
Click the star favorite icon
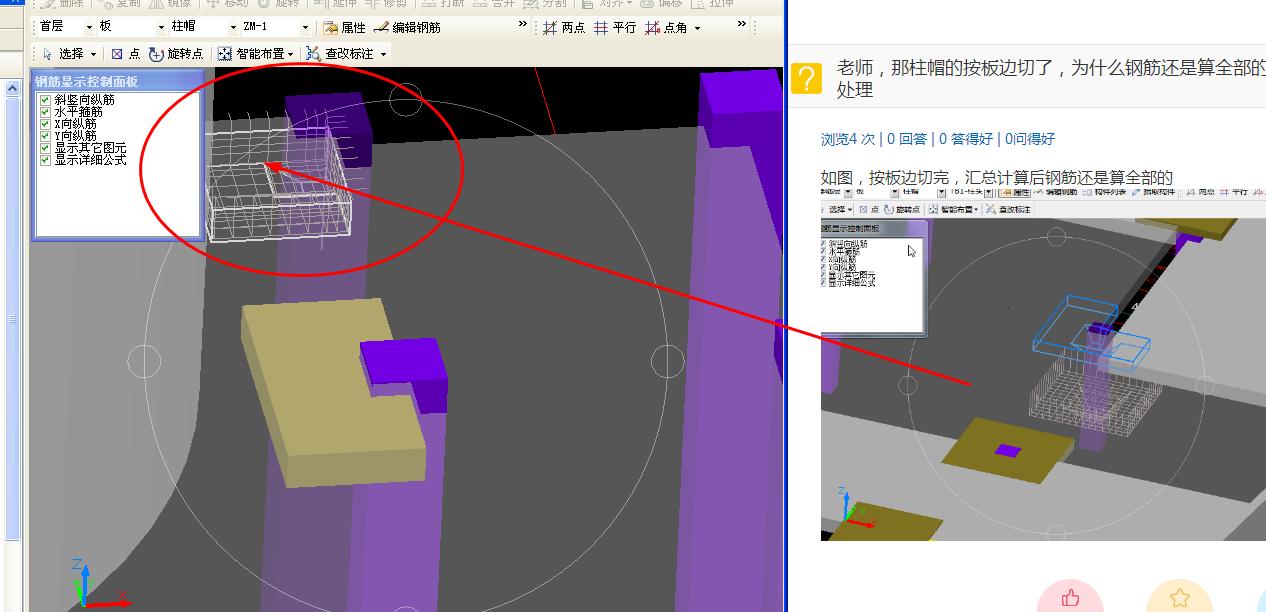coord(1179,598)
